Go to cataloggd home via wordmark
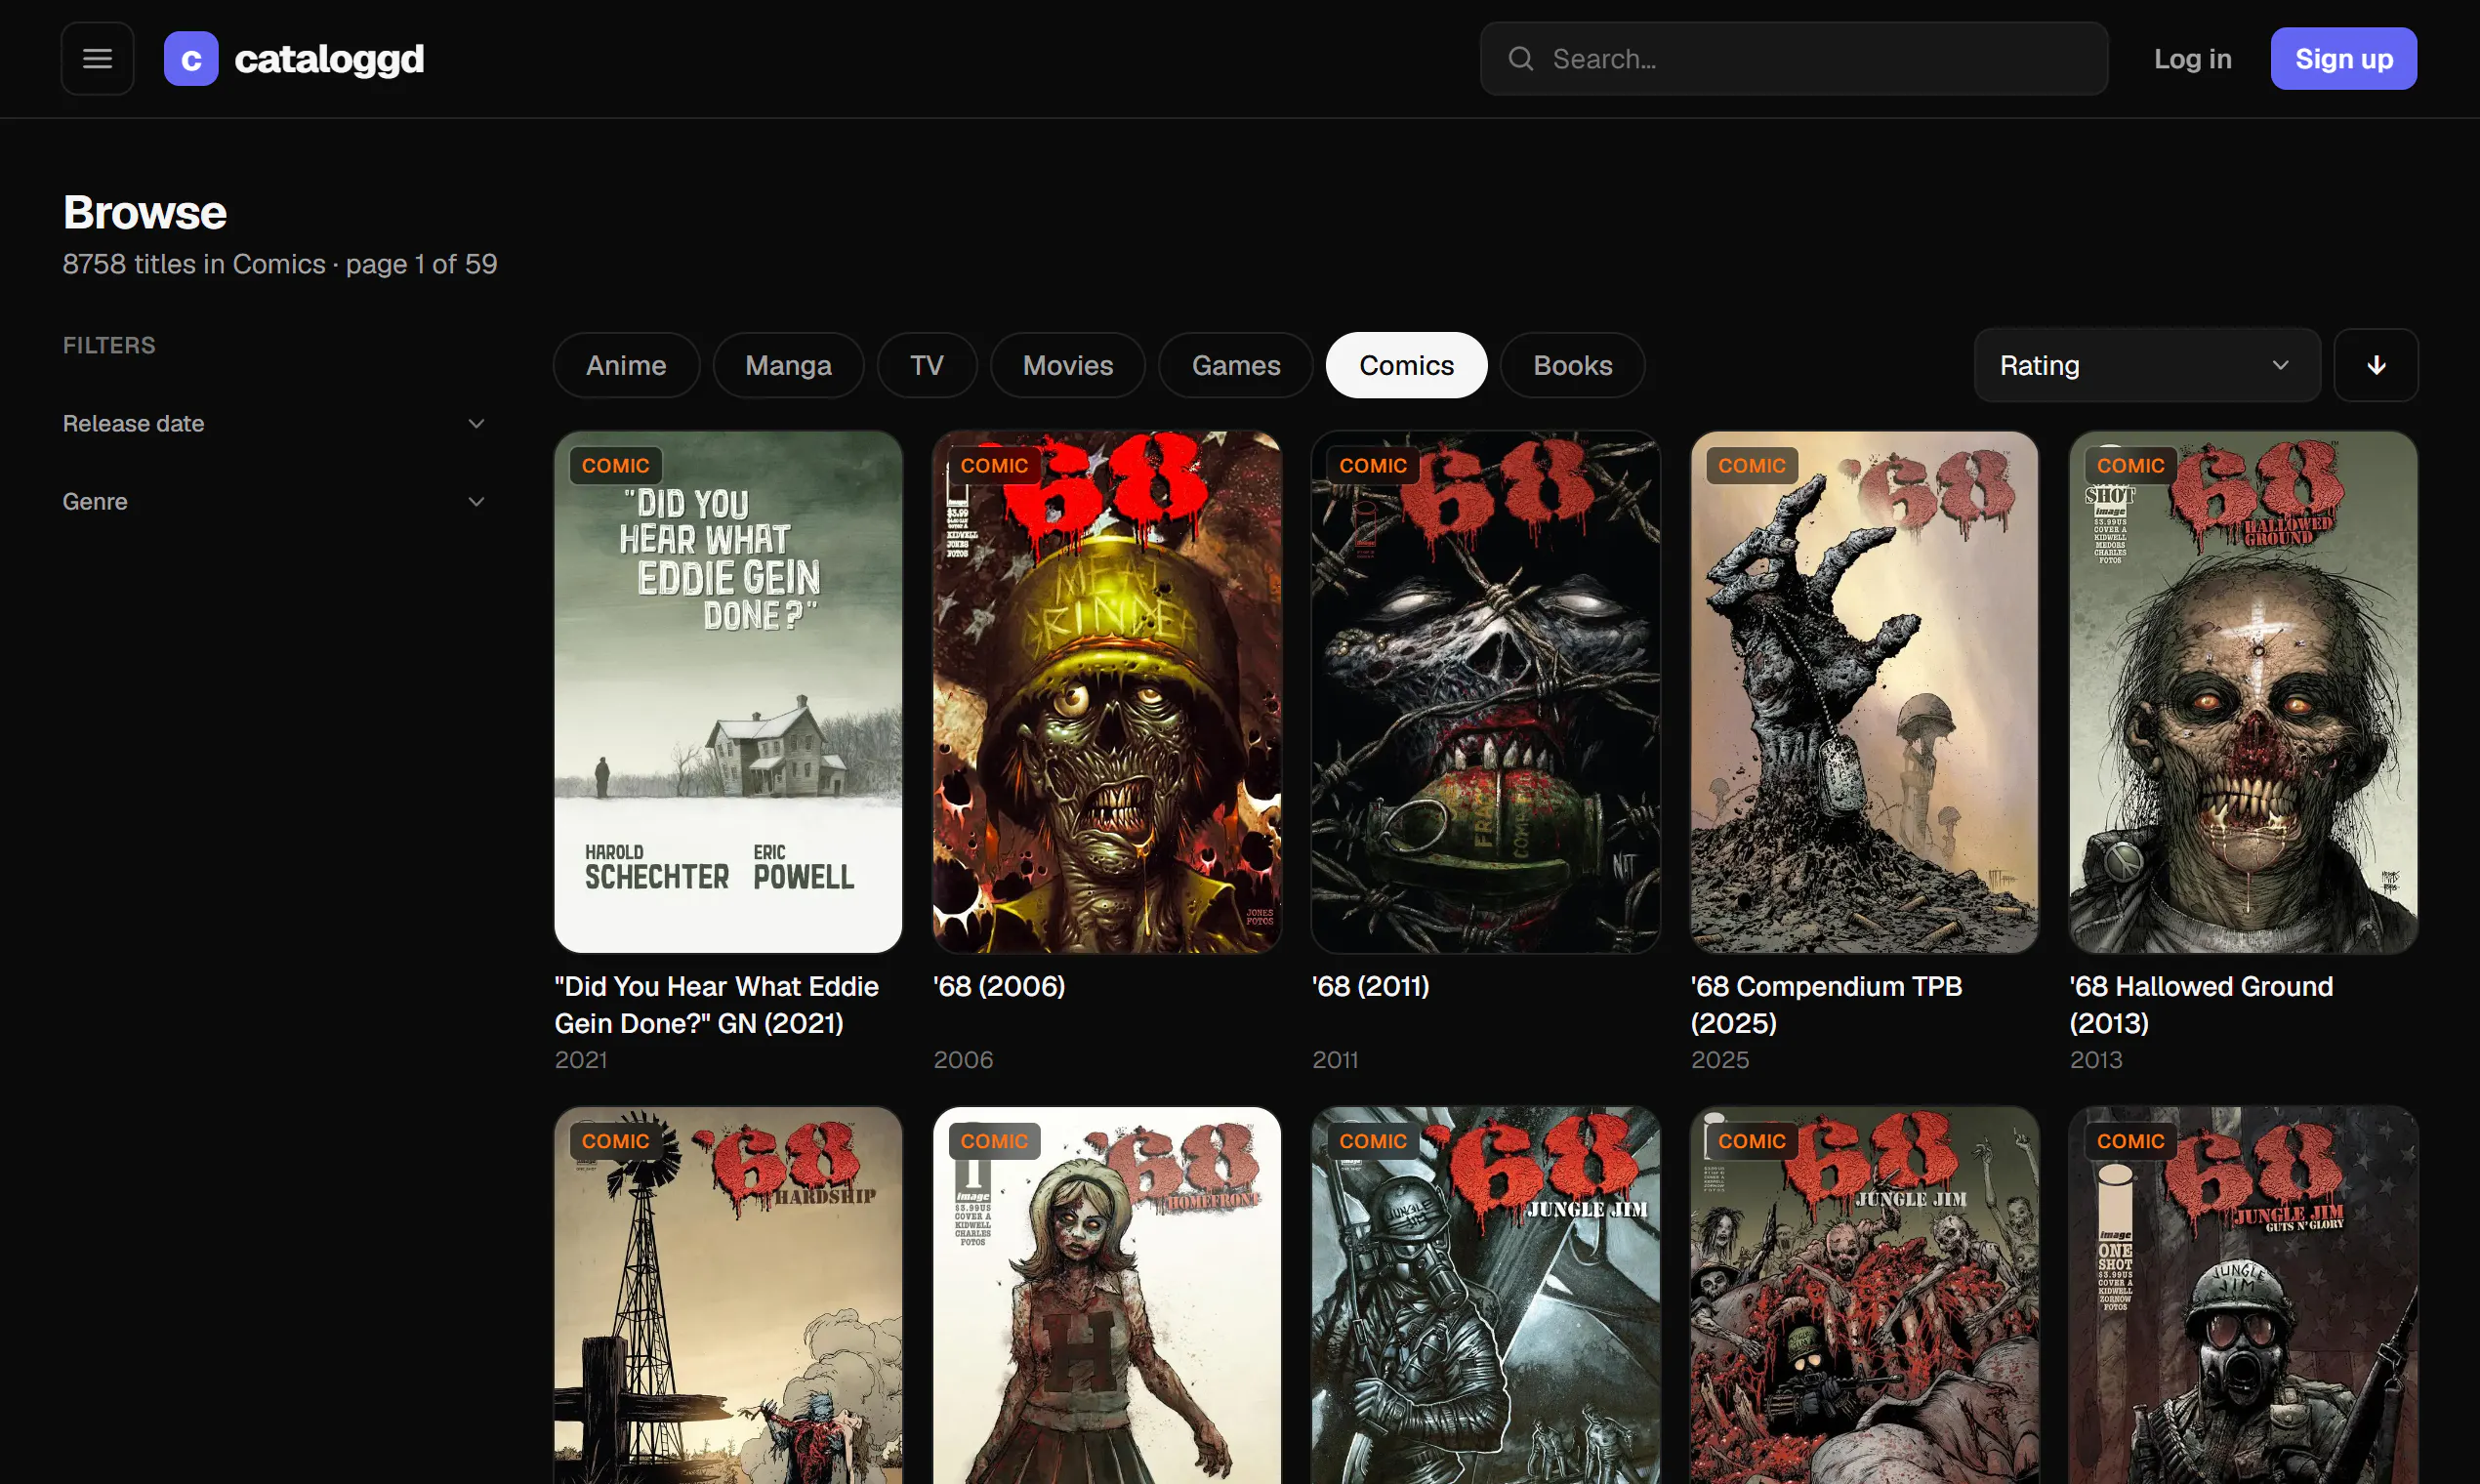Viewport: 2480px width, 1484px height. [x=329, y=59]
